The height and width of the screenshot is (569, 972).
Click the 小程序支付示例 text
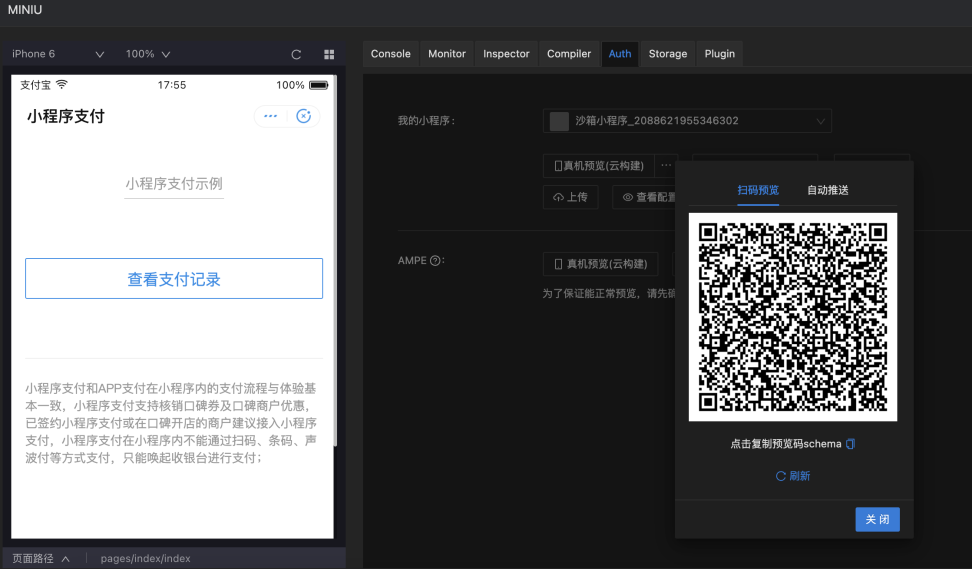[174, 183]
